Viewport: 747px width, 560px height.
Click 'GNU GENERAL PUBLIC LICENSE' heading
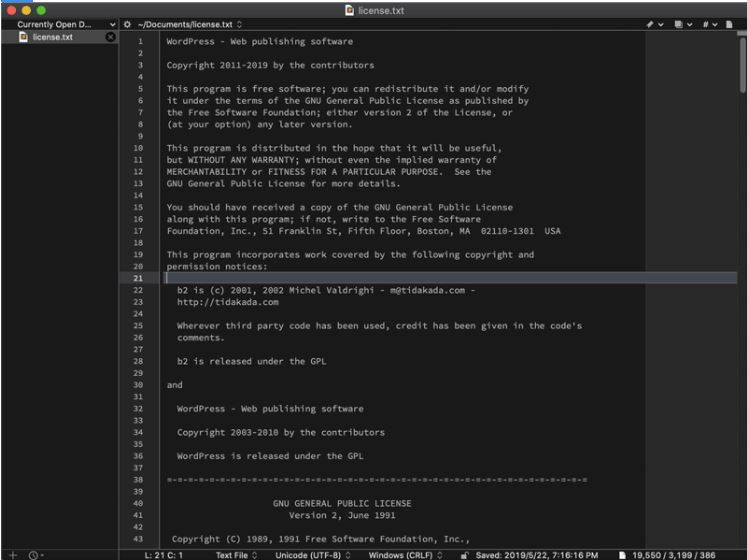pos(342,503)
